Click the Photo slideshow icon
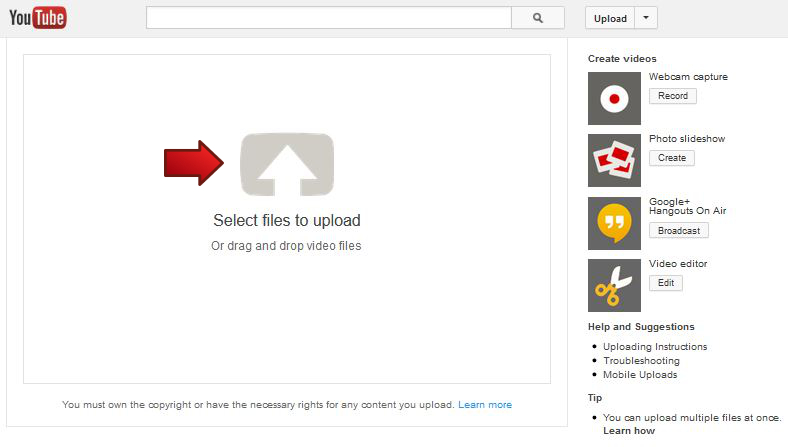This screenshot has width=788, height=447. click(614, 160)
